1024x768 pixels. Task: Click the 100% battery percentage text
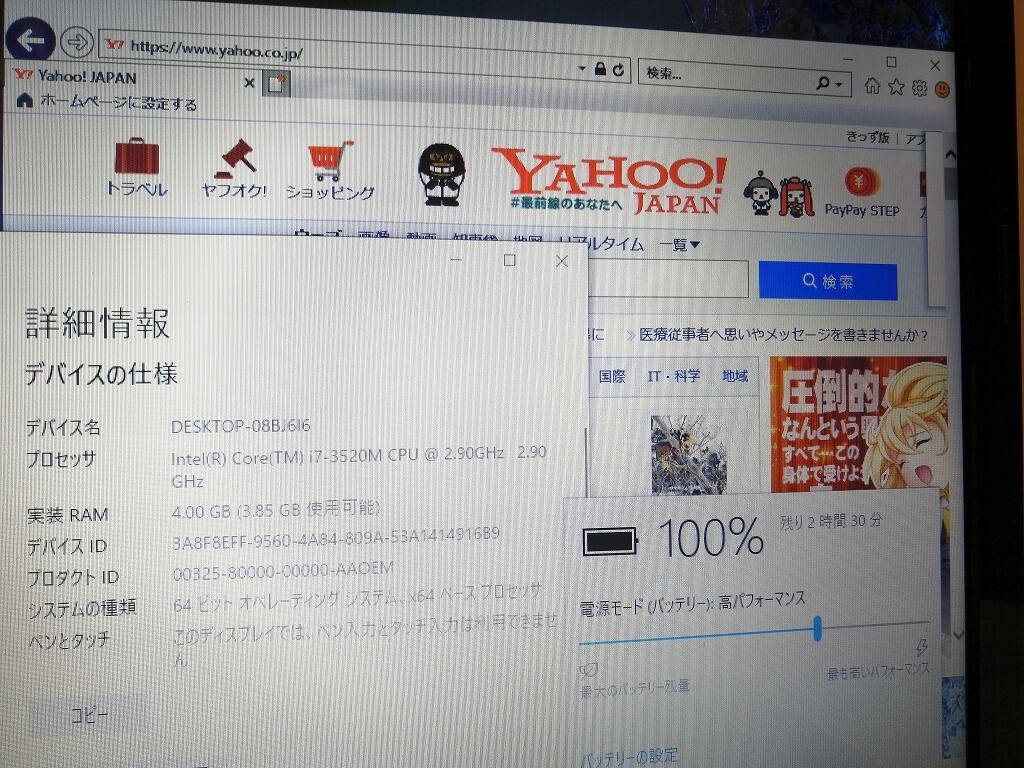click(711, 537)
